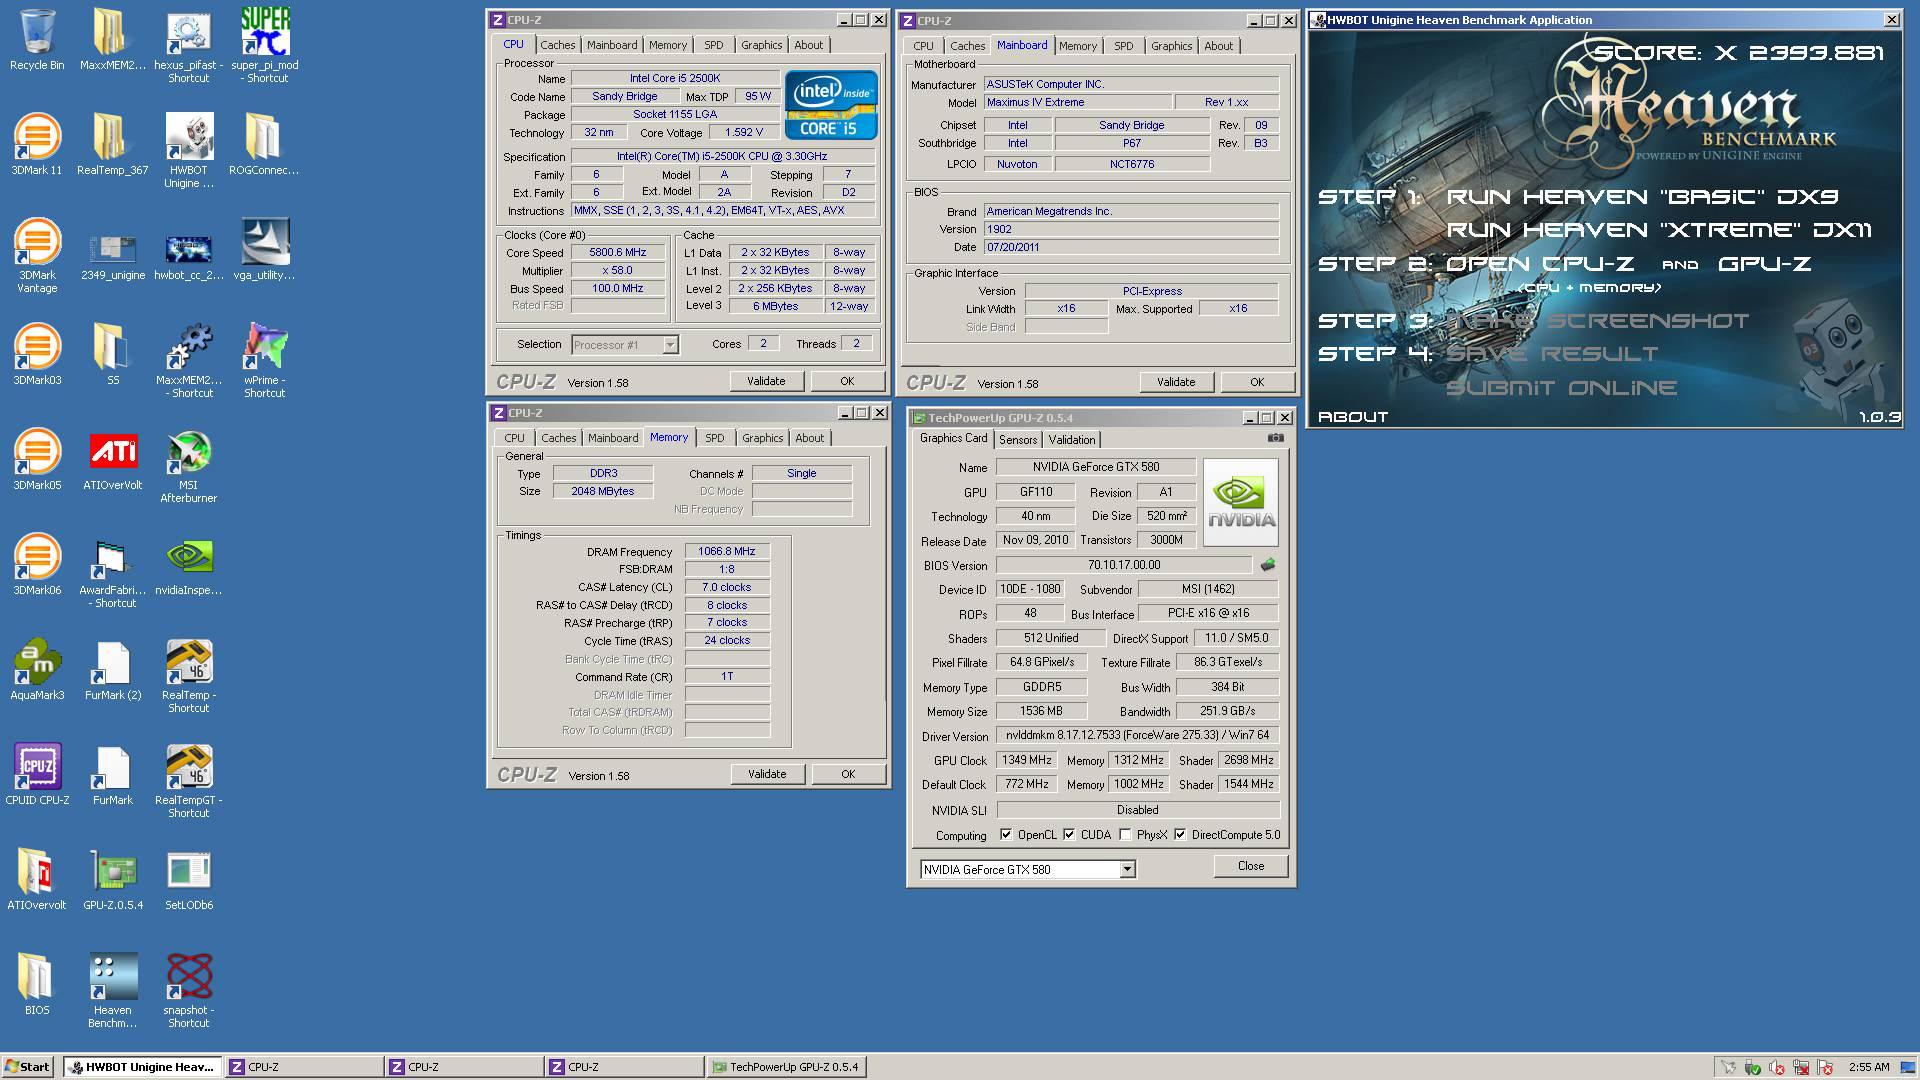The height and width of the screenshot is (1080, 1920).
Task: Open 3DMark Vantage desktop icon
Action: (x=37, y=242)
